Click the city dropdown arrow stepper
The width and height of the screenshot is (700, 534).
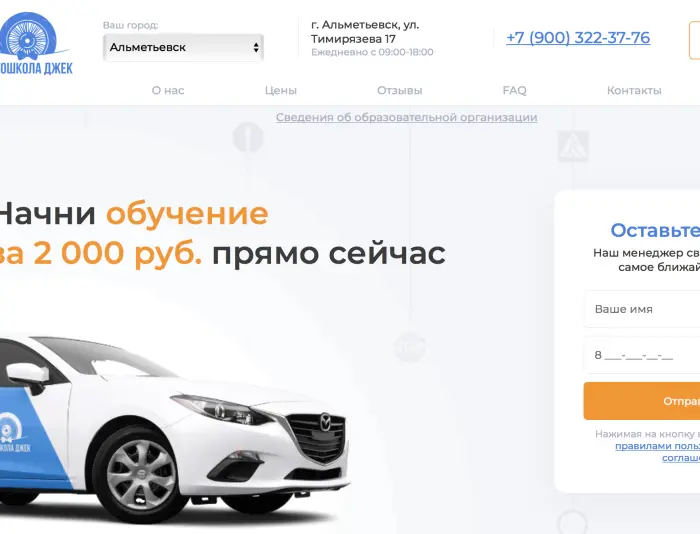[256, 47]
